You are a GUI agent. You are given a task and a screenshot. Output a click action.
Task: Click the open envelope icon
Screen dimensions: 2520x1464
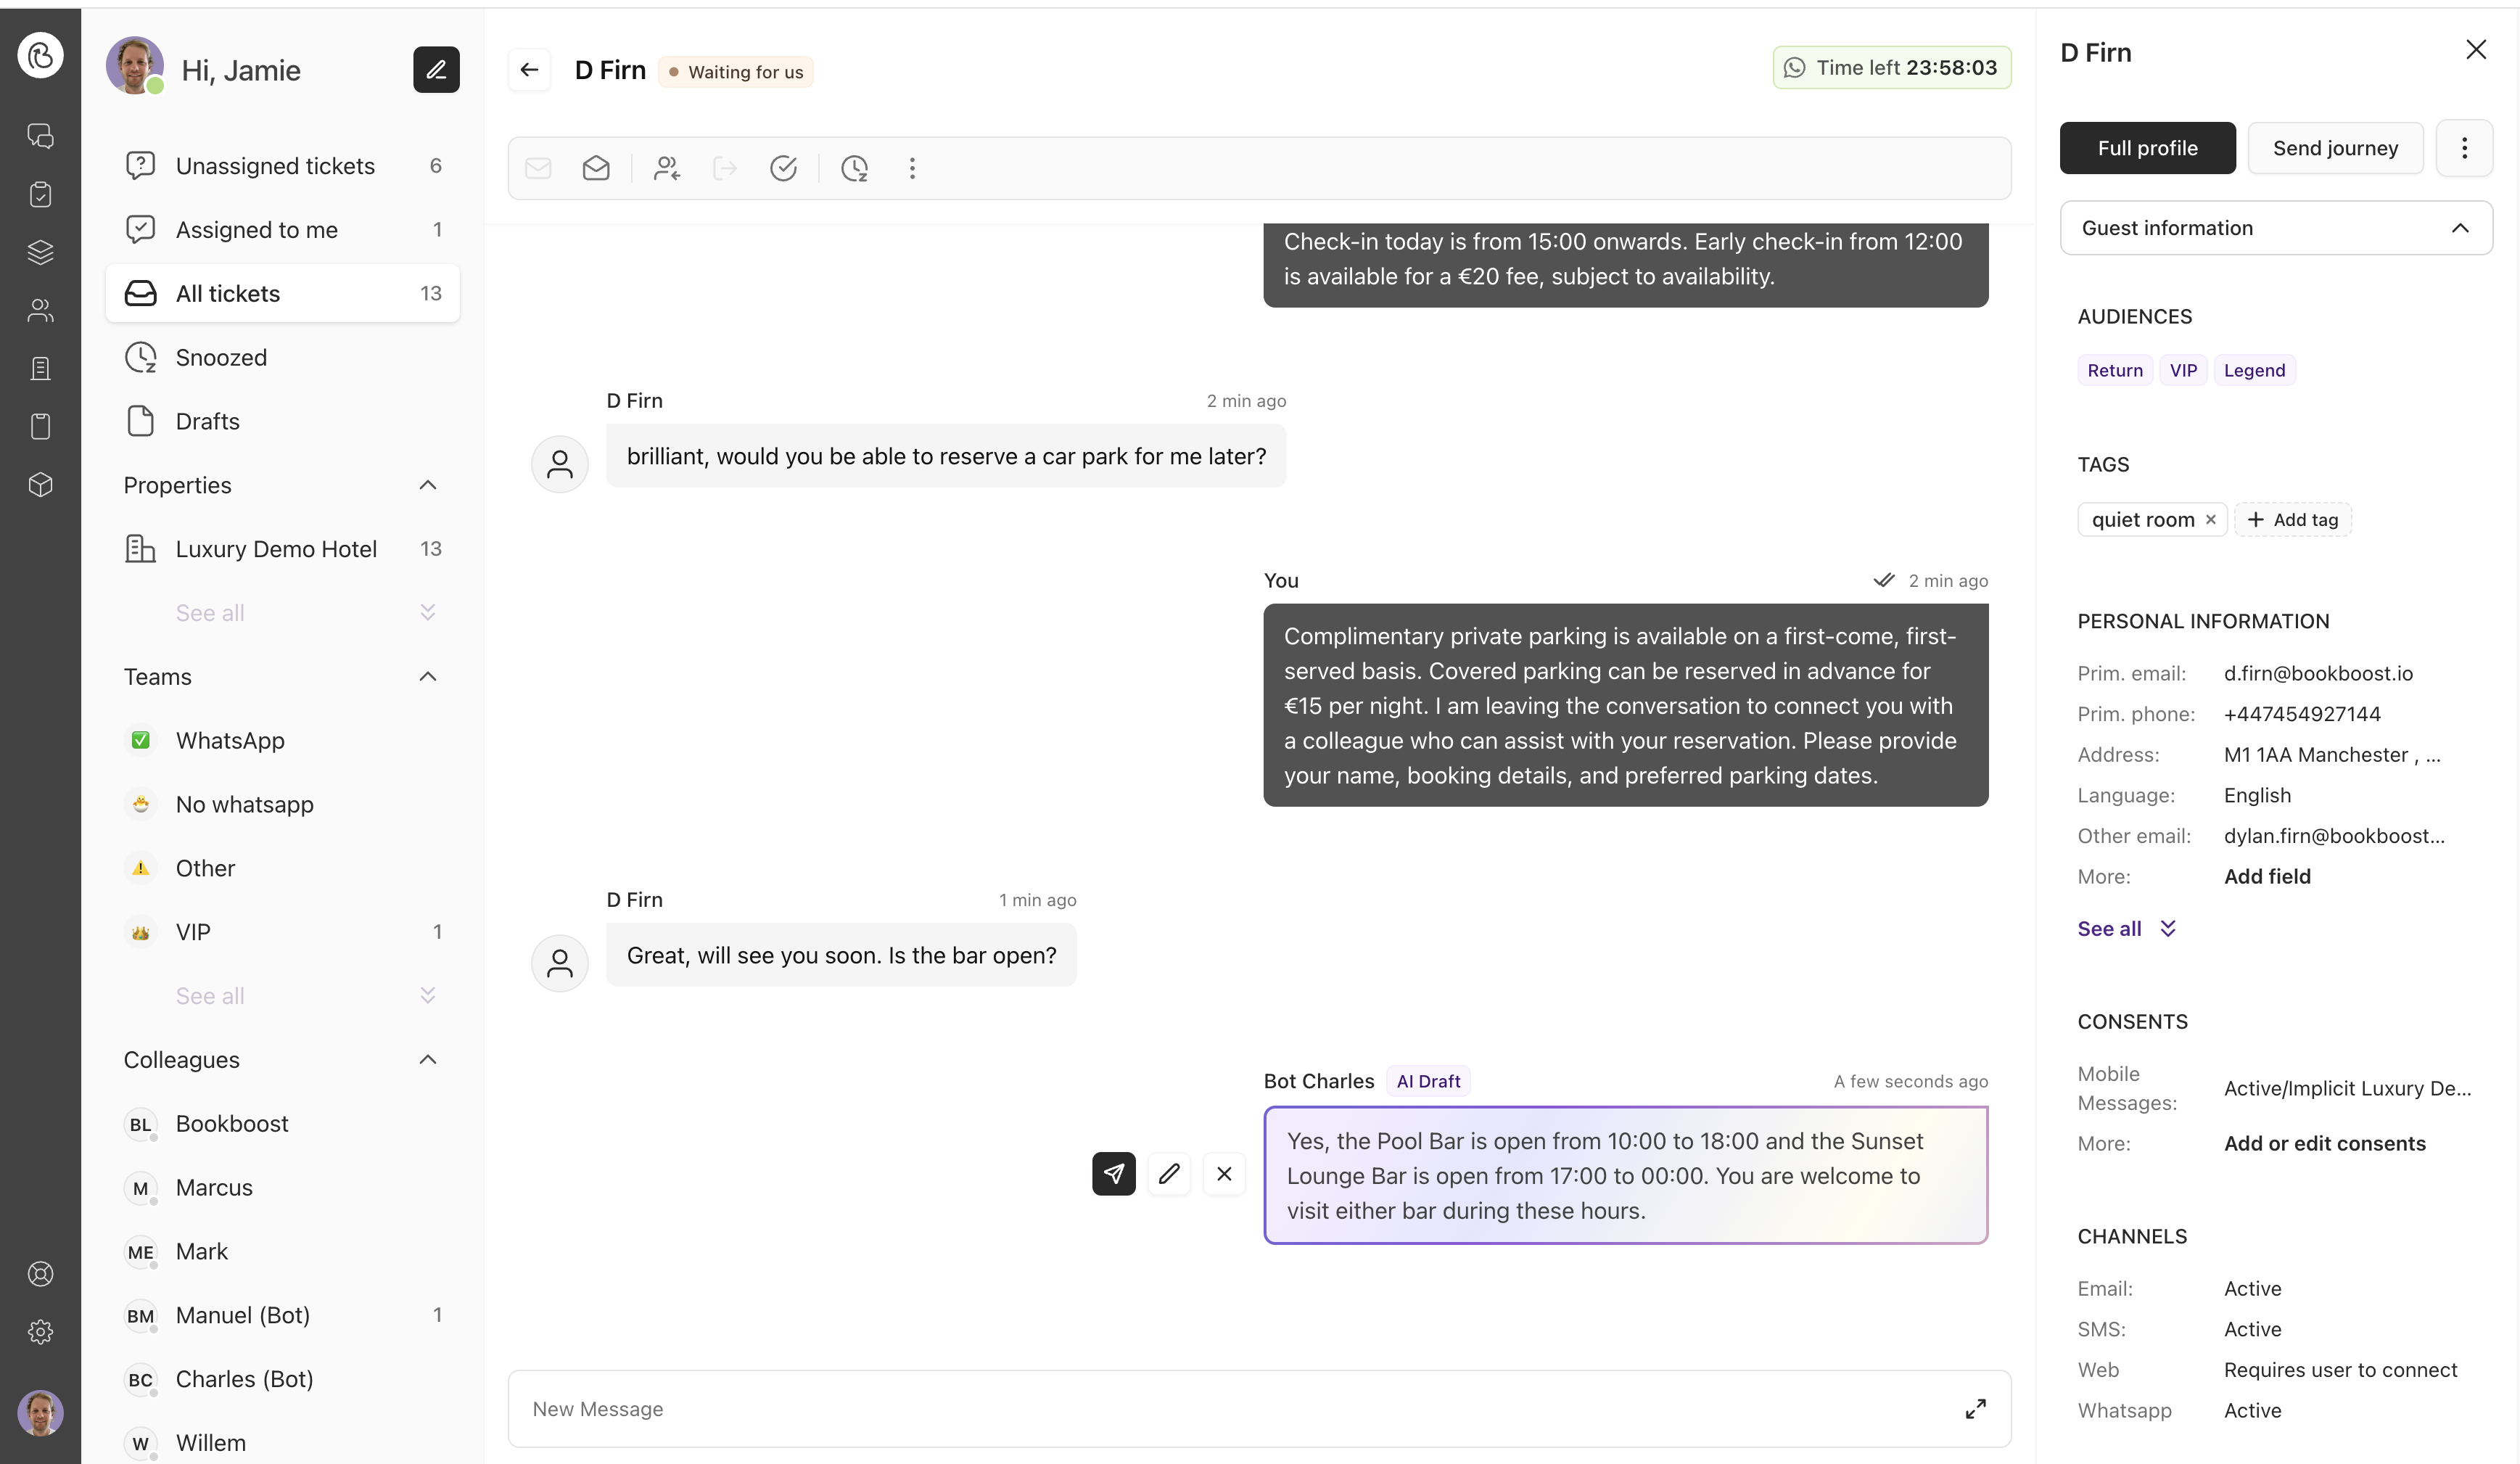596,168
